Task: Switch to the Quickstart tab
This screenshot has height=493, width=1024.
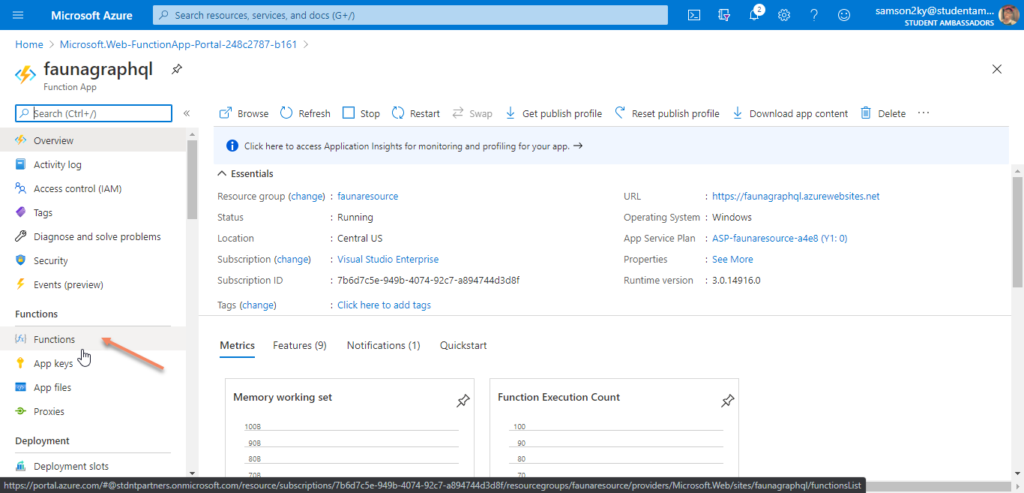Action: 463,345
